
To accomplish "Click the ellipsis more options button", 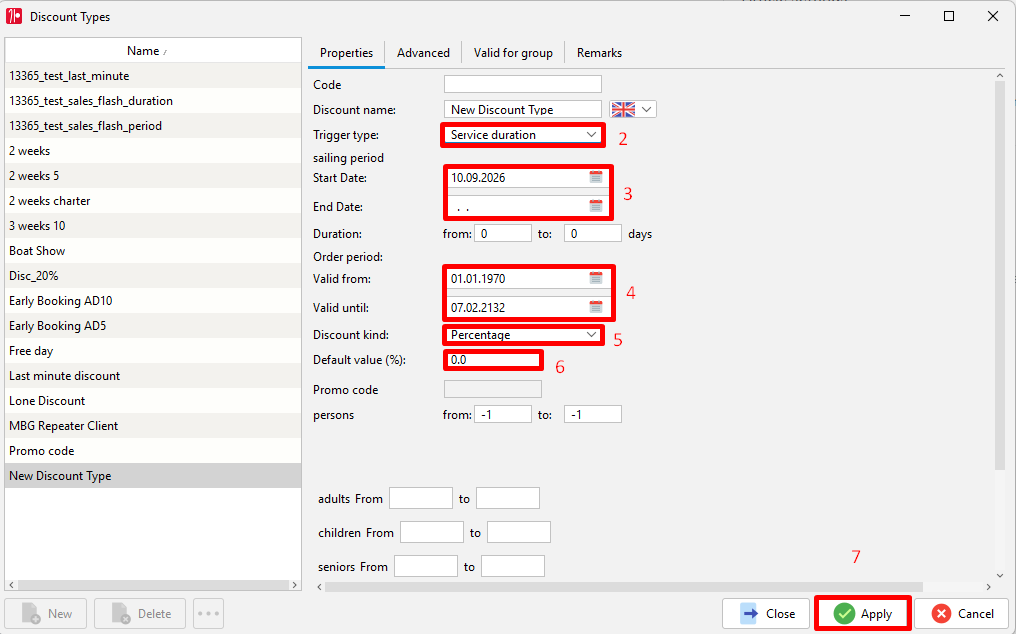I will [x=208, y=613].
